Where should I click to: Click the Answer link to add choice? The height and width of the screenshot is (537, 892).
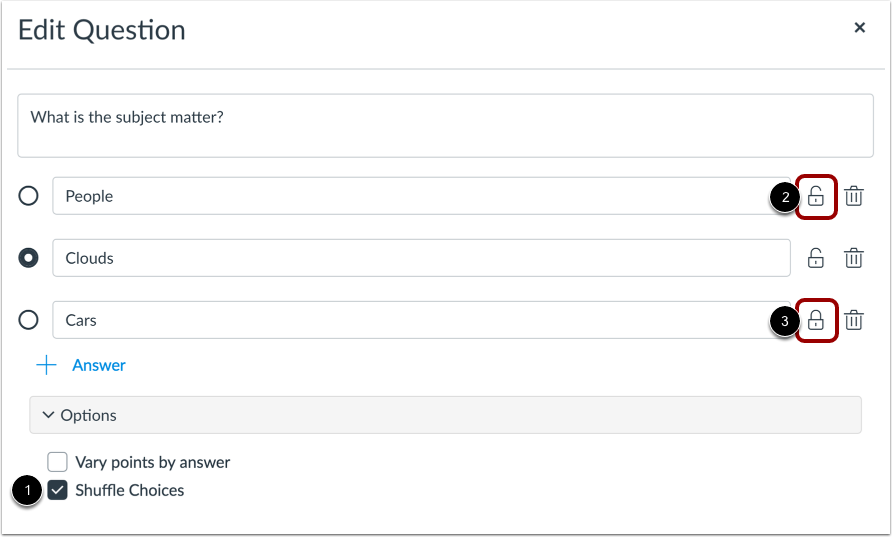click(x=98, y=365)
